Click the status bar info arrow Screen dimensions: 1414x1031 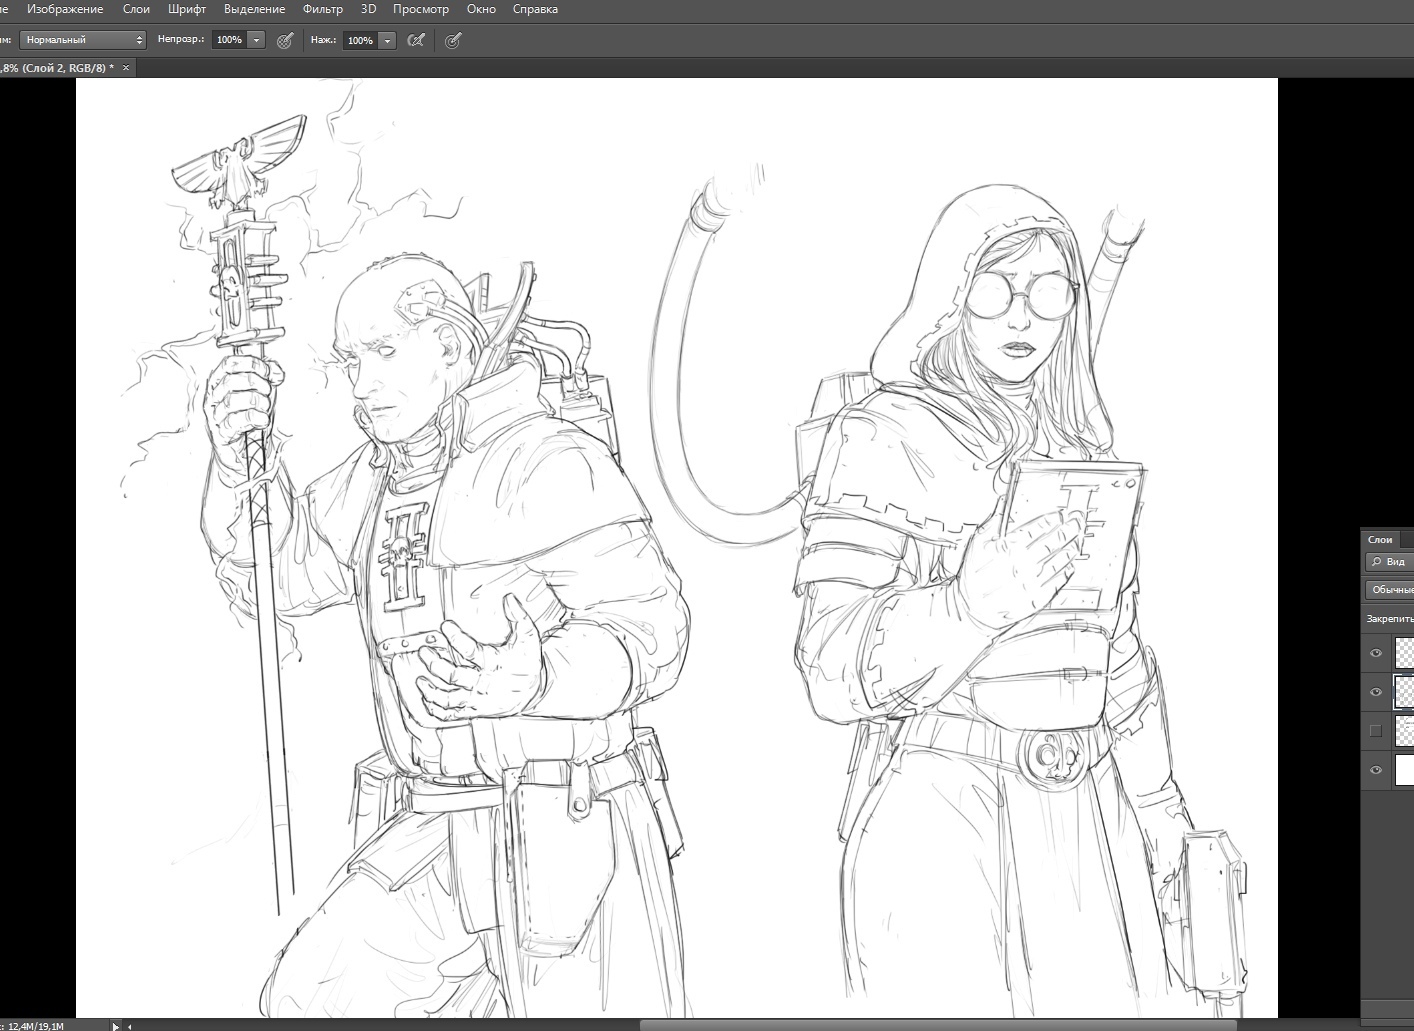(116, 1025)
